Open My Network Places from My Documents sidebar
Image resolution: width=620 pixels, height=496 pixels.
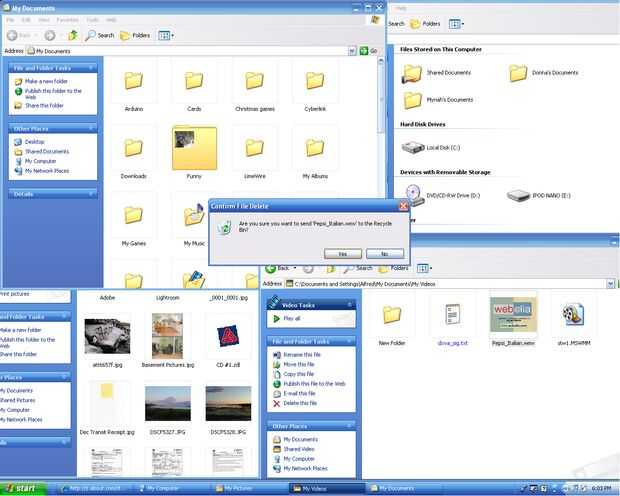click(47, 171)
